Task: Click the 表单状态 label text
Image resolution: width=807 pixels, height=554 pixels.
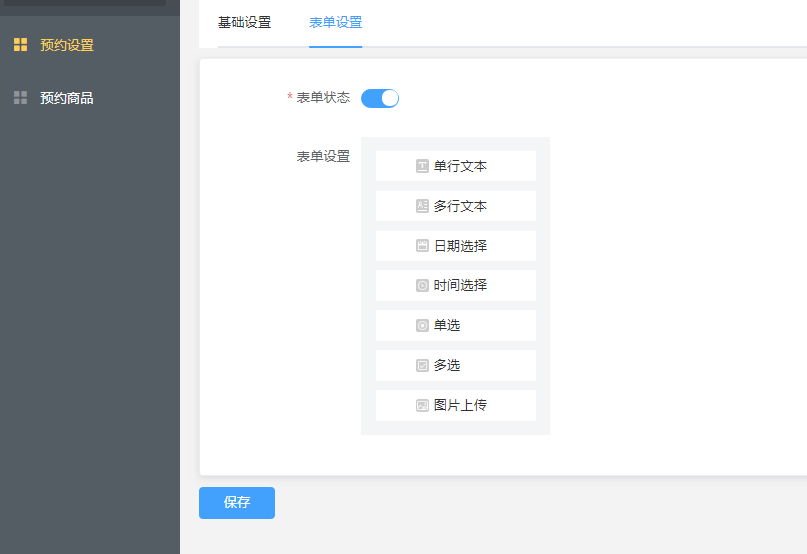Action: tap(323, 97)
